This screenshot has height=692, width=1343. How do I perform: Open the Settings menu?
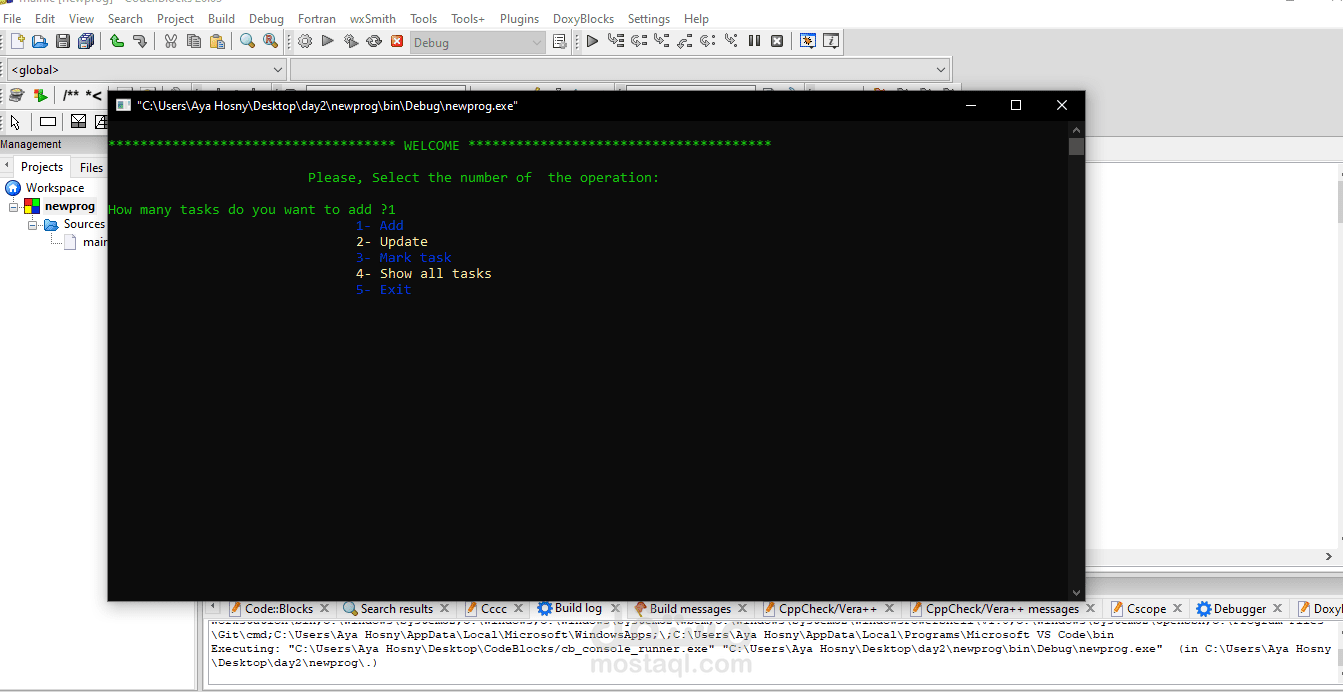click(x=649, y=18)
